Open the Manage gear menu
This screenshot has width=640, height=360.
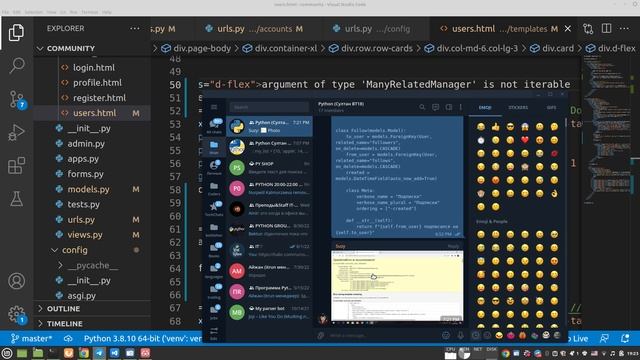(x=17, y=314)
